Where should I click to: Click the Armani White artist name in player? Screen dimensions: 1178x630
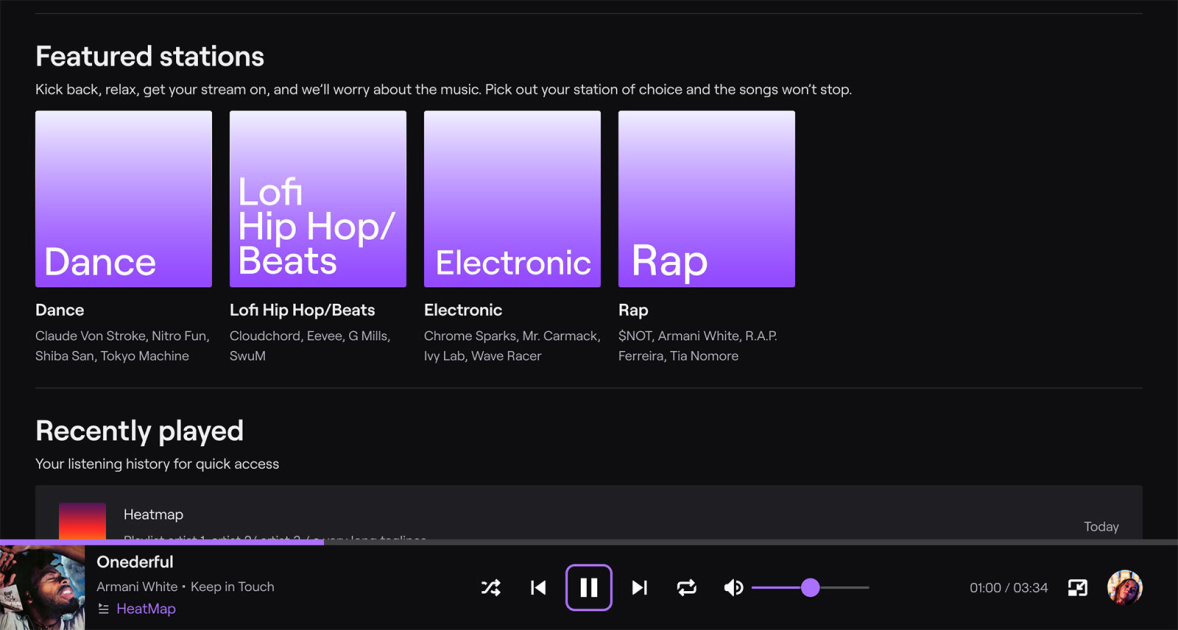137,587
